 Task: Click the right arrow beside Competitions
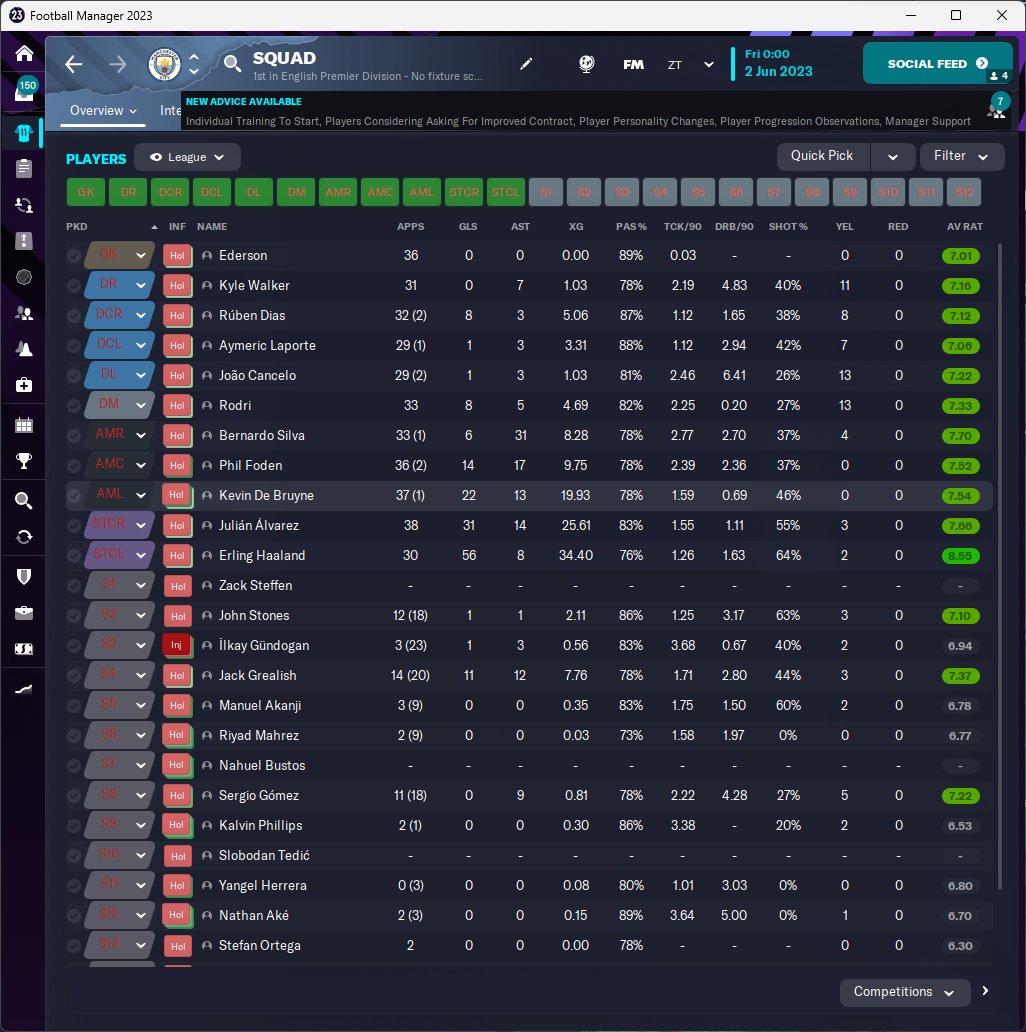click(985, 991)
